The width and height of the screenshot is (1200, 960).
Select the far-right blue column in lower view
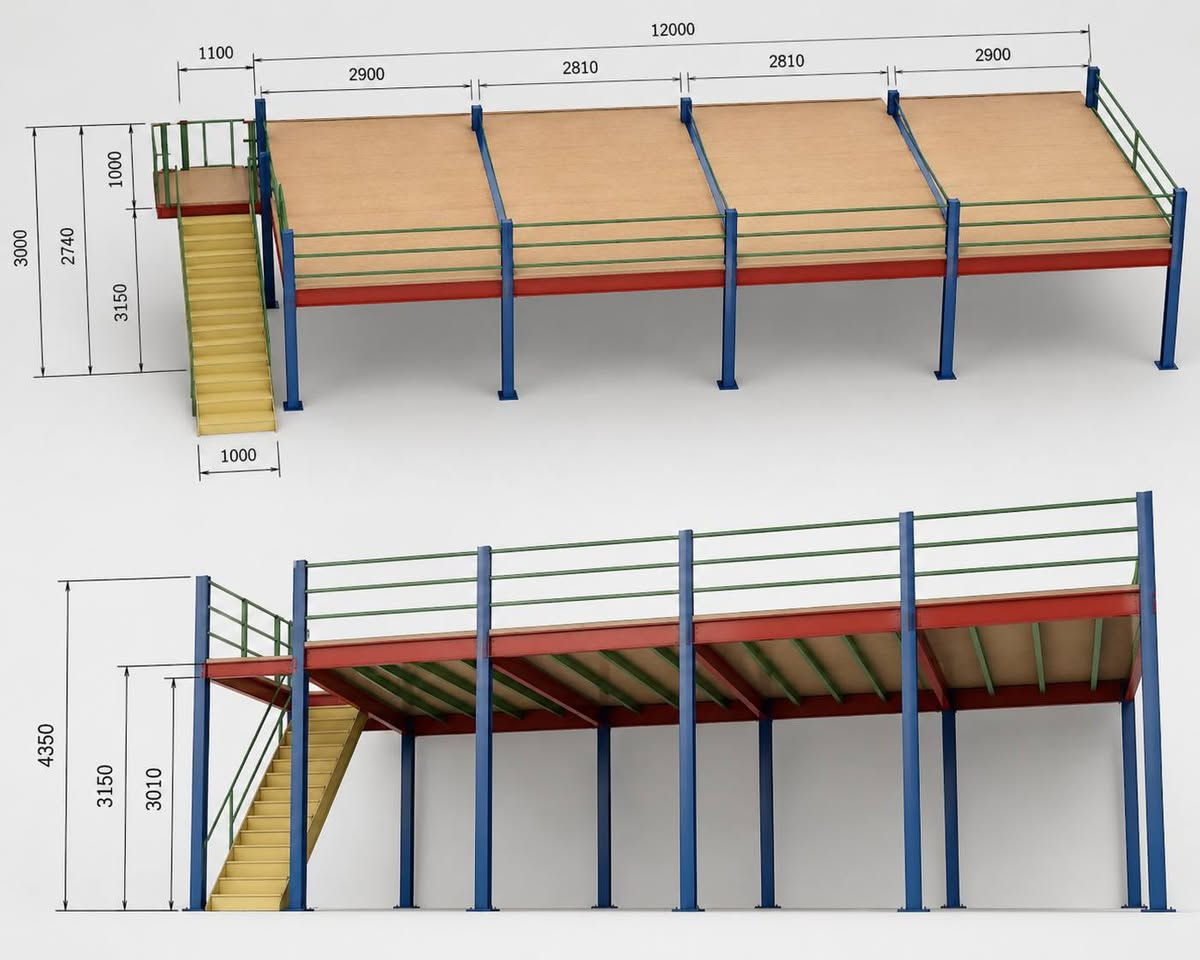1152,701
